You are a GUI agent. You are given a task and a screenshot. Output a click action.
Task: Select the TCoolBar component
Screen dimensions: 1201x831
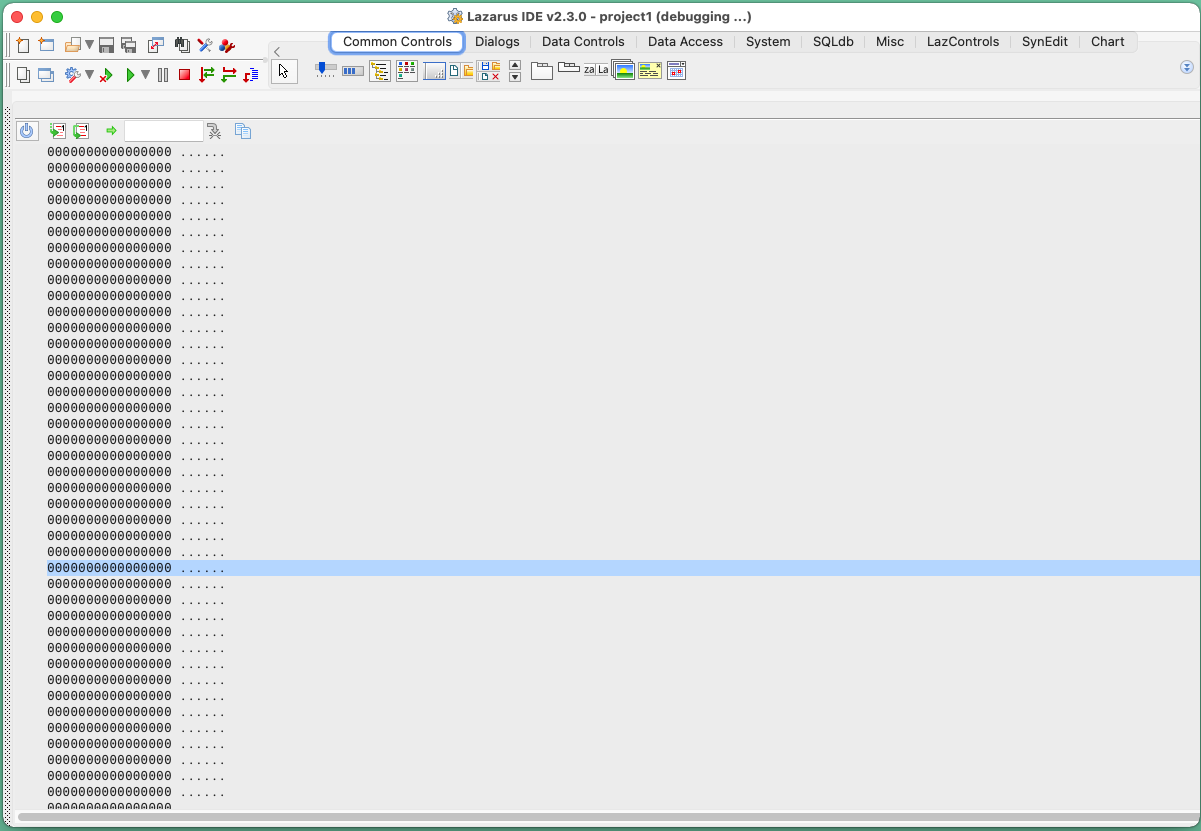coord(489,71)
